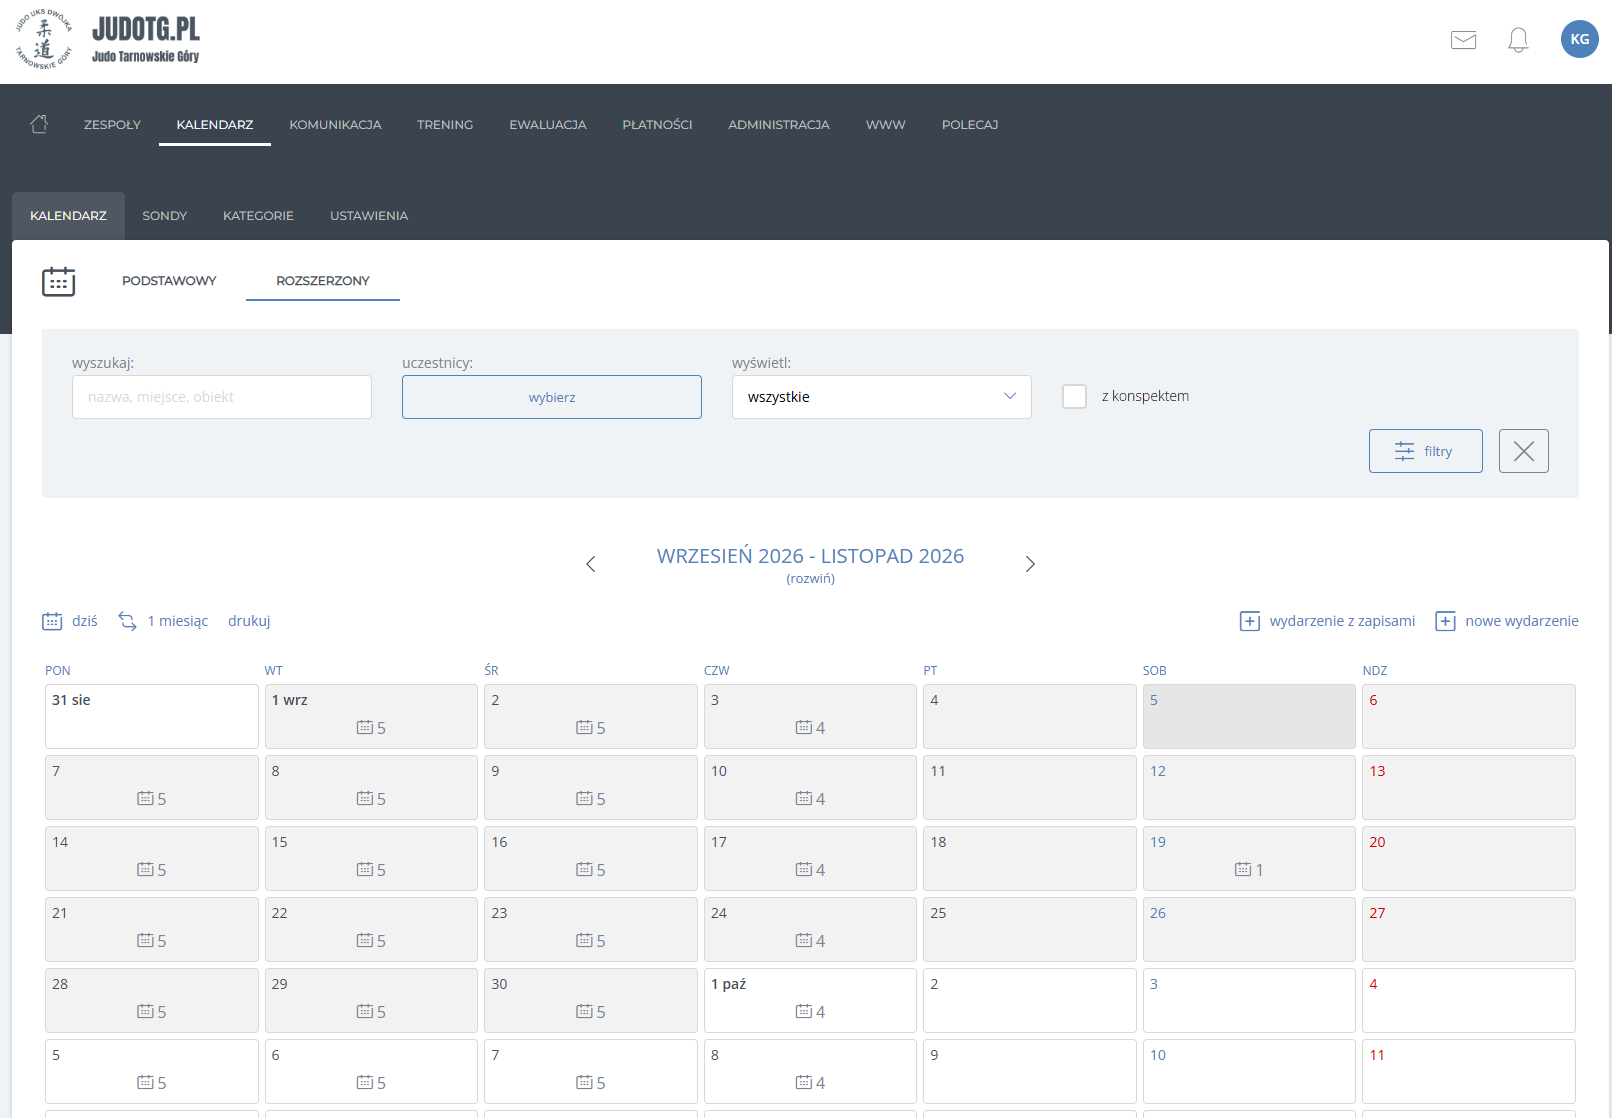Click the events icon on September 28
This screenshot has height=1118, width=1612.
[x=145, y=1012]
